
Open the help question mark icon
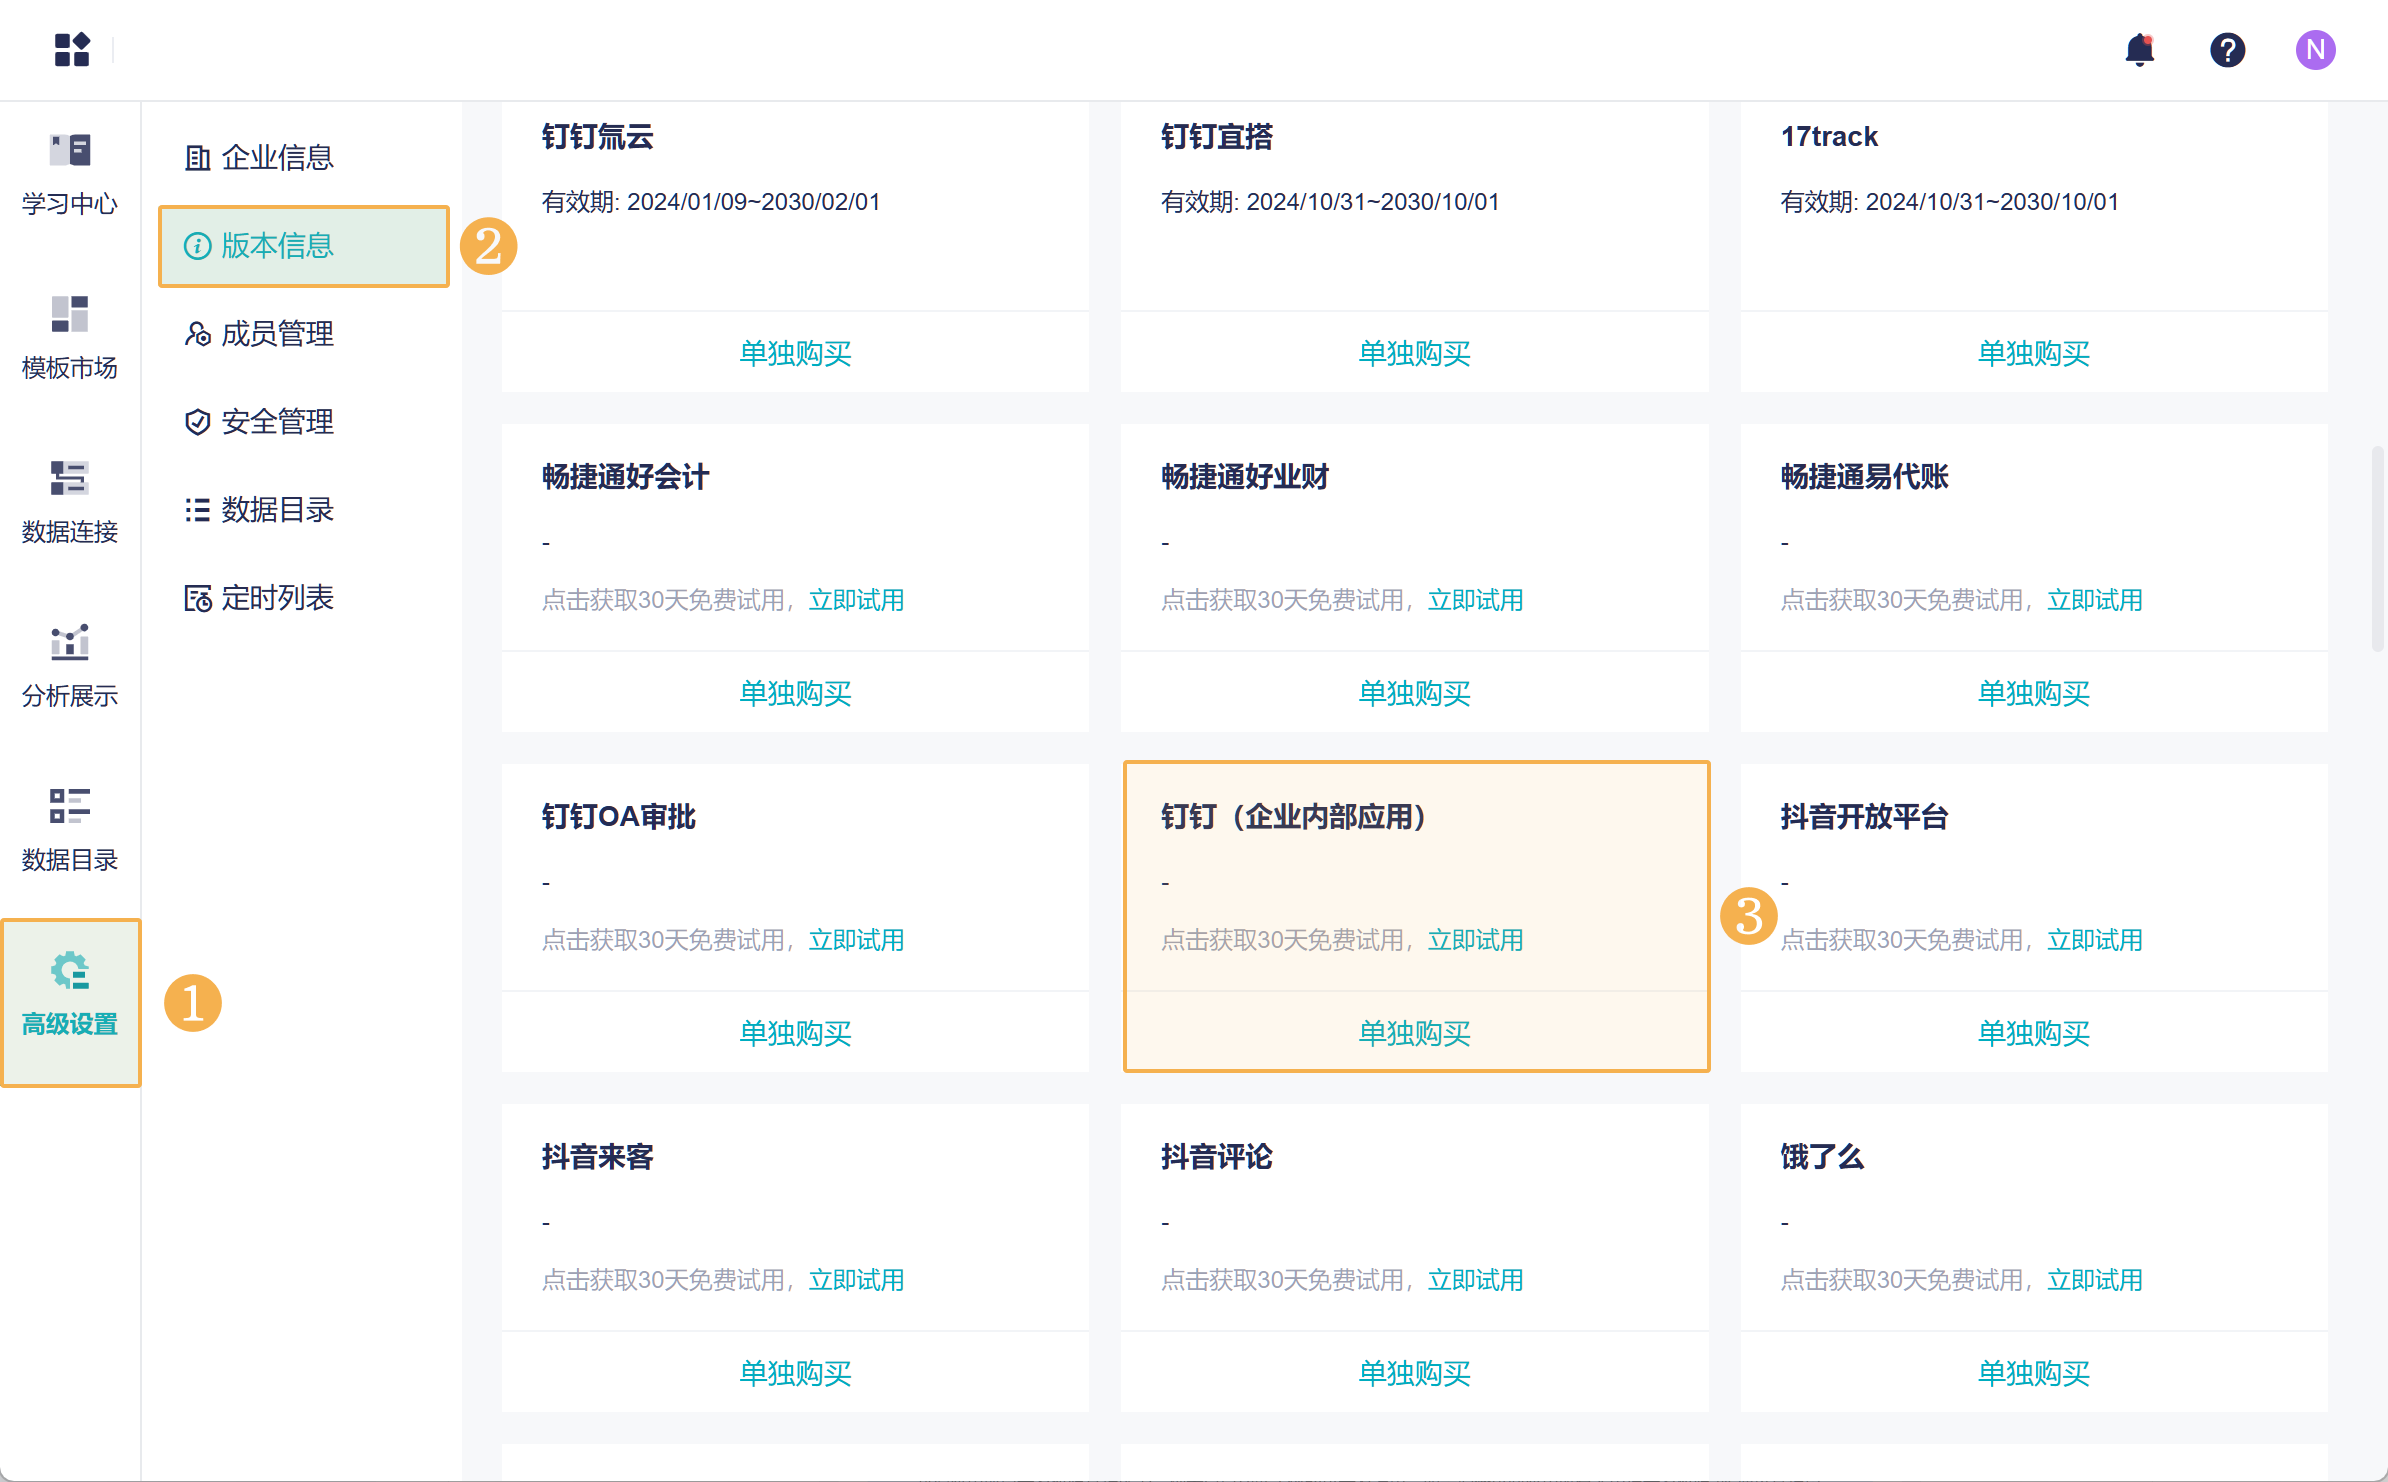click(x=2227, y=49)
